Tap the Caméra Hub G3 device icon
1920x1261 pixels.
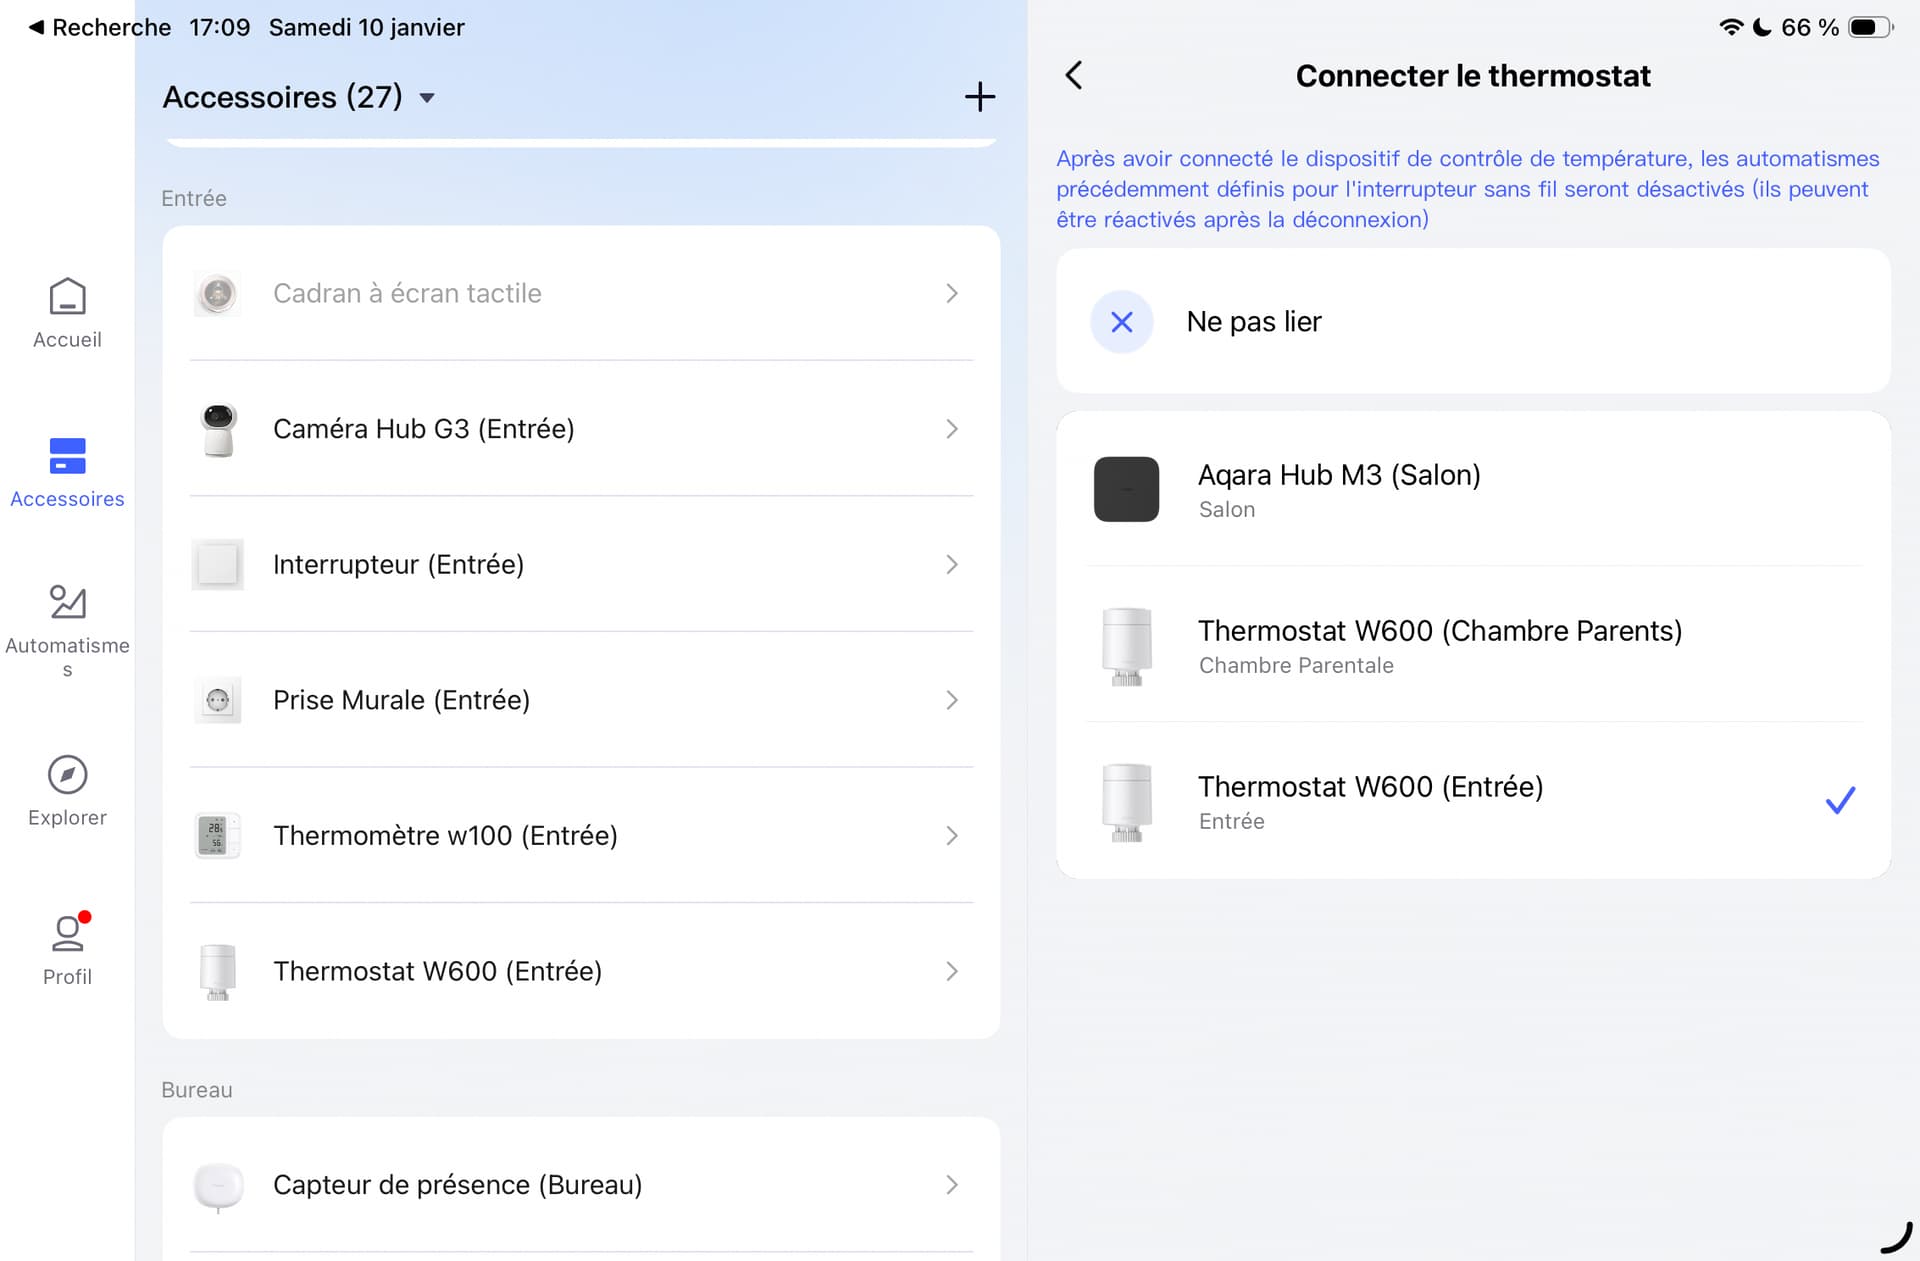[x=218, y=429]
